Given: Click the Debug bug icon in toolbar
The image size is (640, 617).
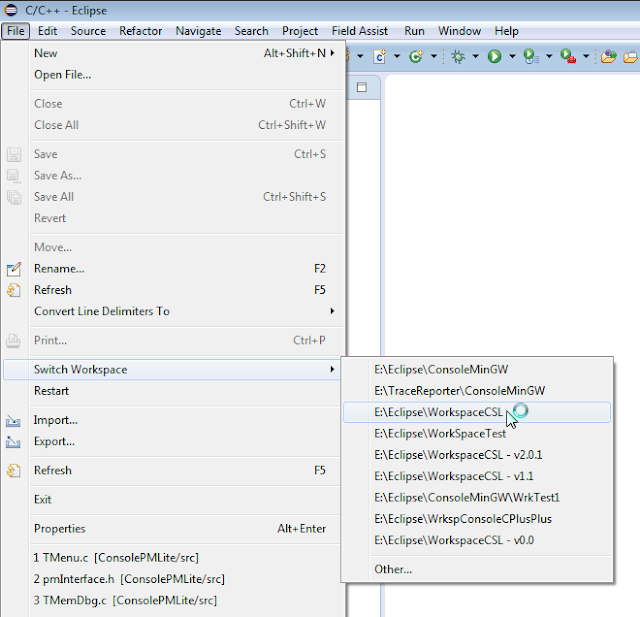Looking at the screenshot, I should pos(458,56).
